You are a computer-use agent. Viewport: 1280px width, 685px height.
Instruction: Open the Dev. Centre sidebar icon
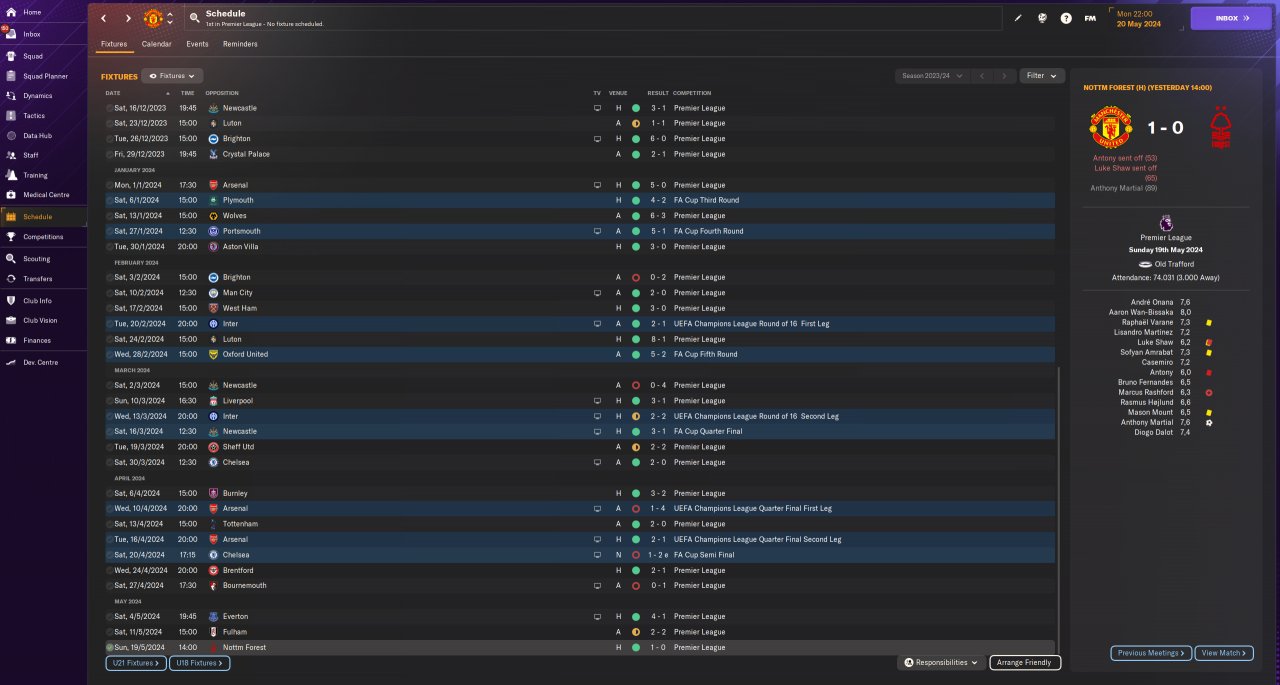[x=10, y=362]
